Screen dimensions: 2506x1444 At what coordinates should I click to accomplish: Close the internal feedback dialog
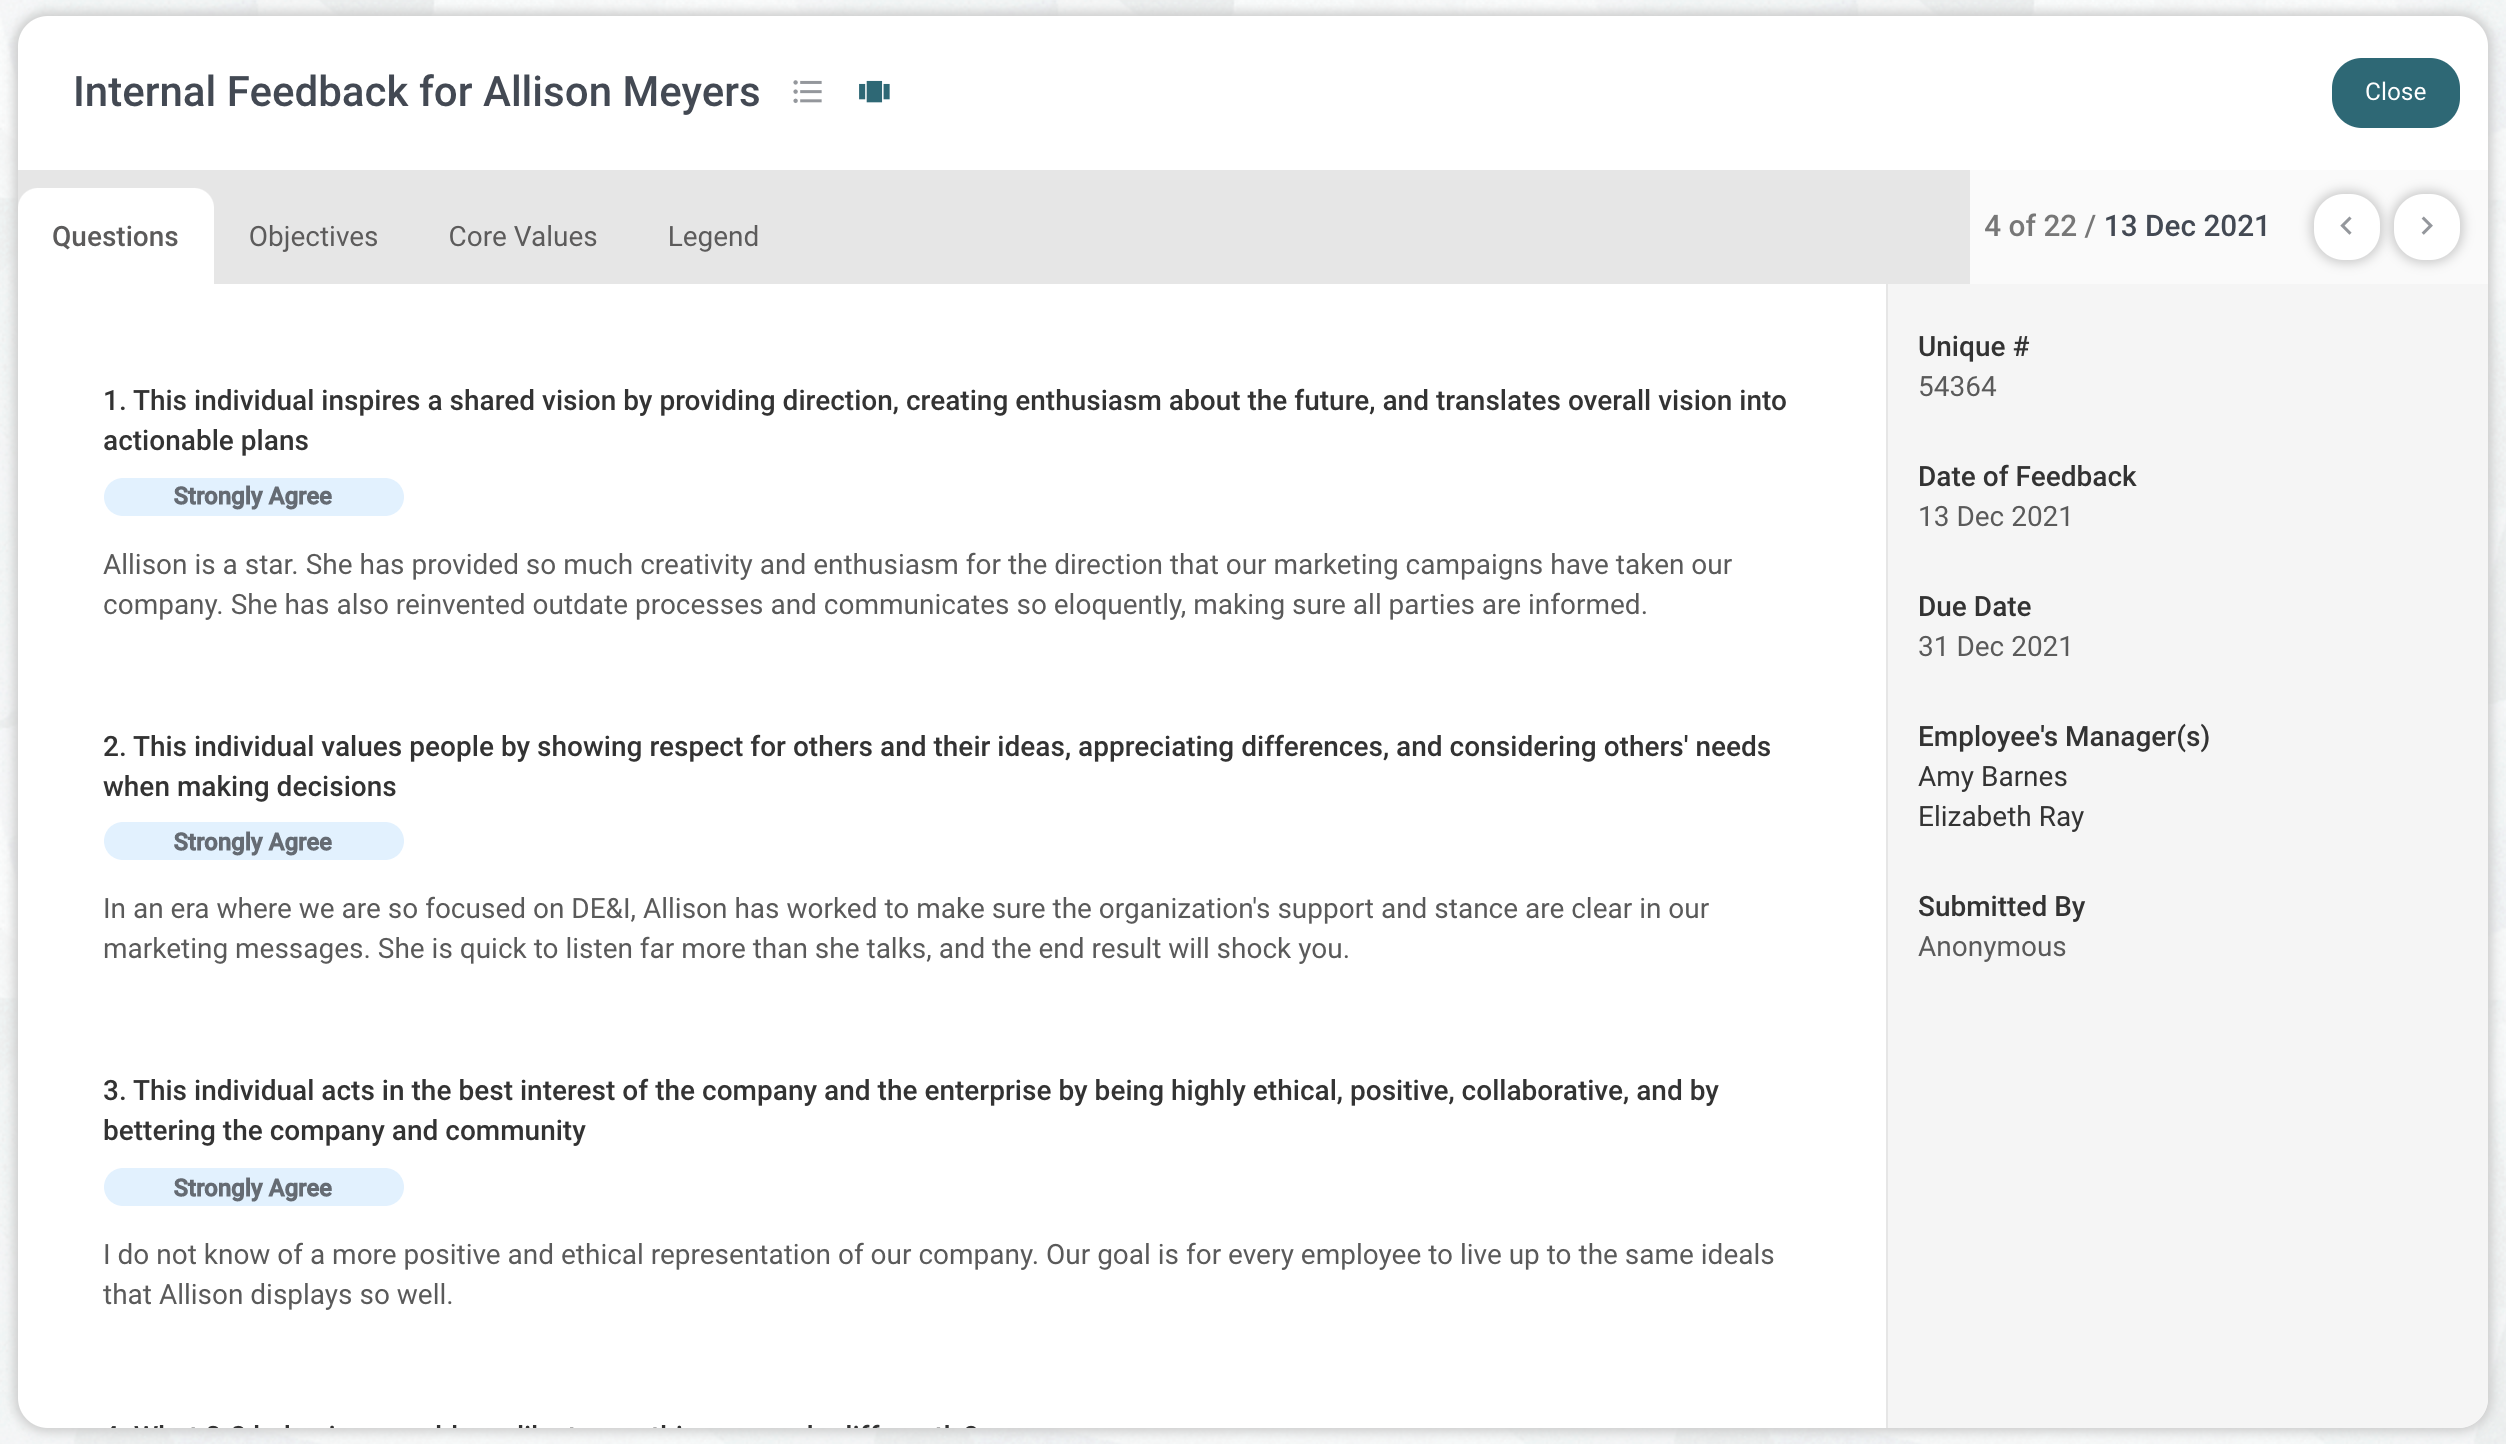2394,92
